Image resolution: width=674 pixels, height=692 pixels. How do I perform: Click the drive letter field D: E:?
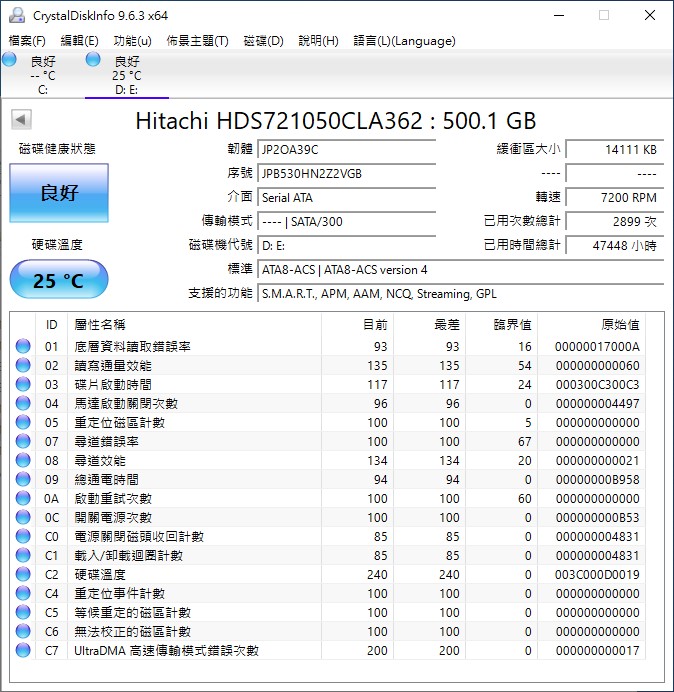tap(346, 245)
